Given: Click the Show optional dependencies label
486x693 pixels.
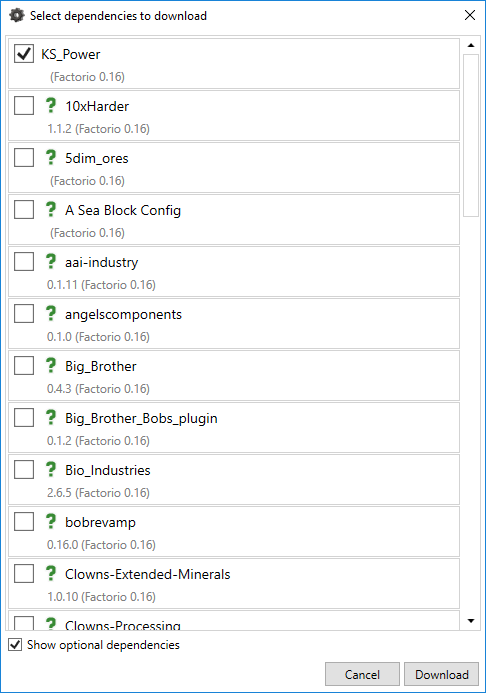Looking at the screenshot, I should point(103,645).
